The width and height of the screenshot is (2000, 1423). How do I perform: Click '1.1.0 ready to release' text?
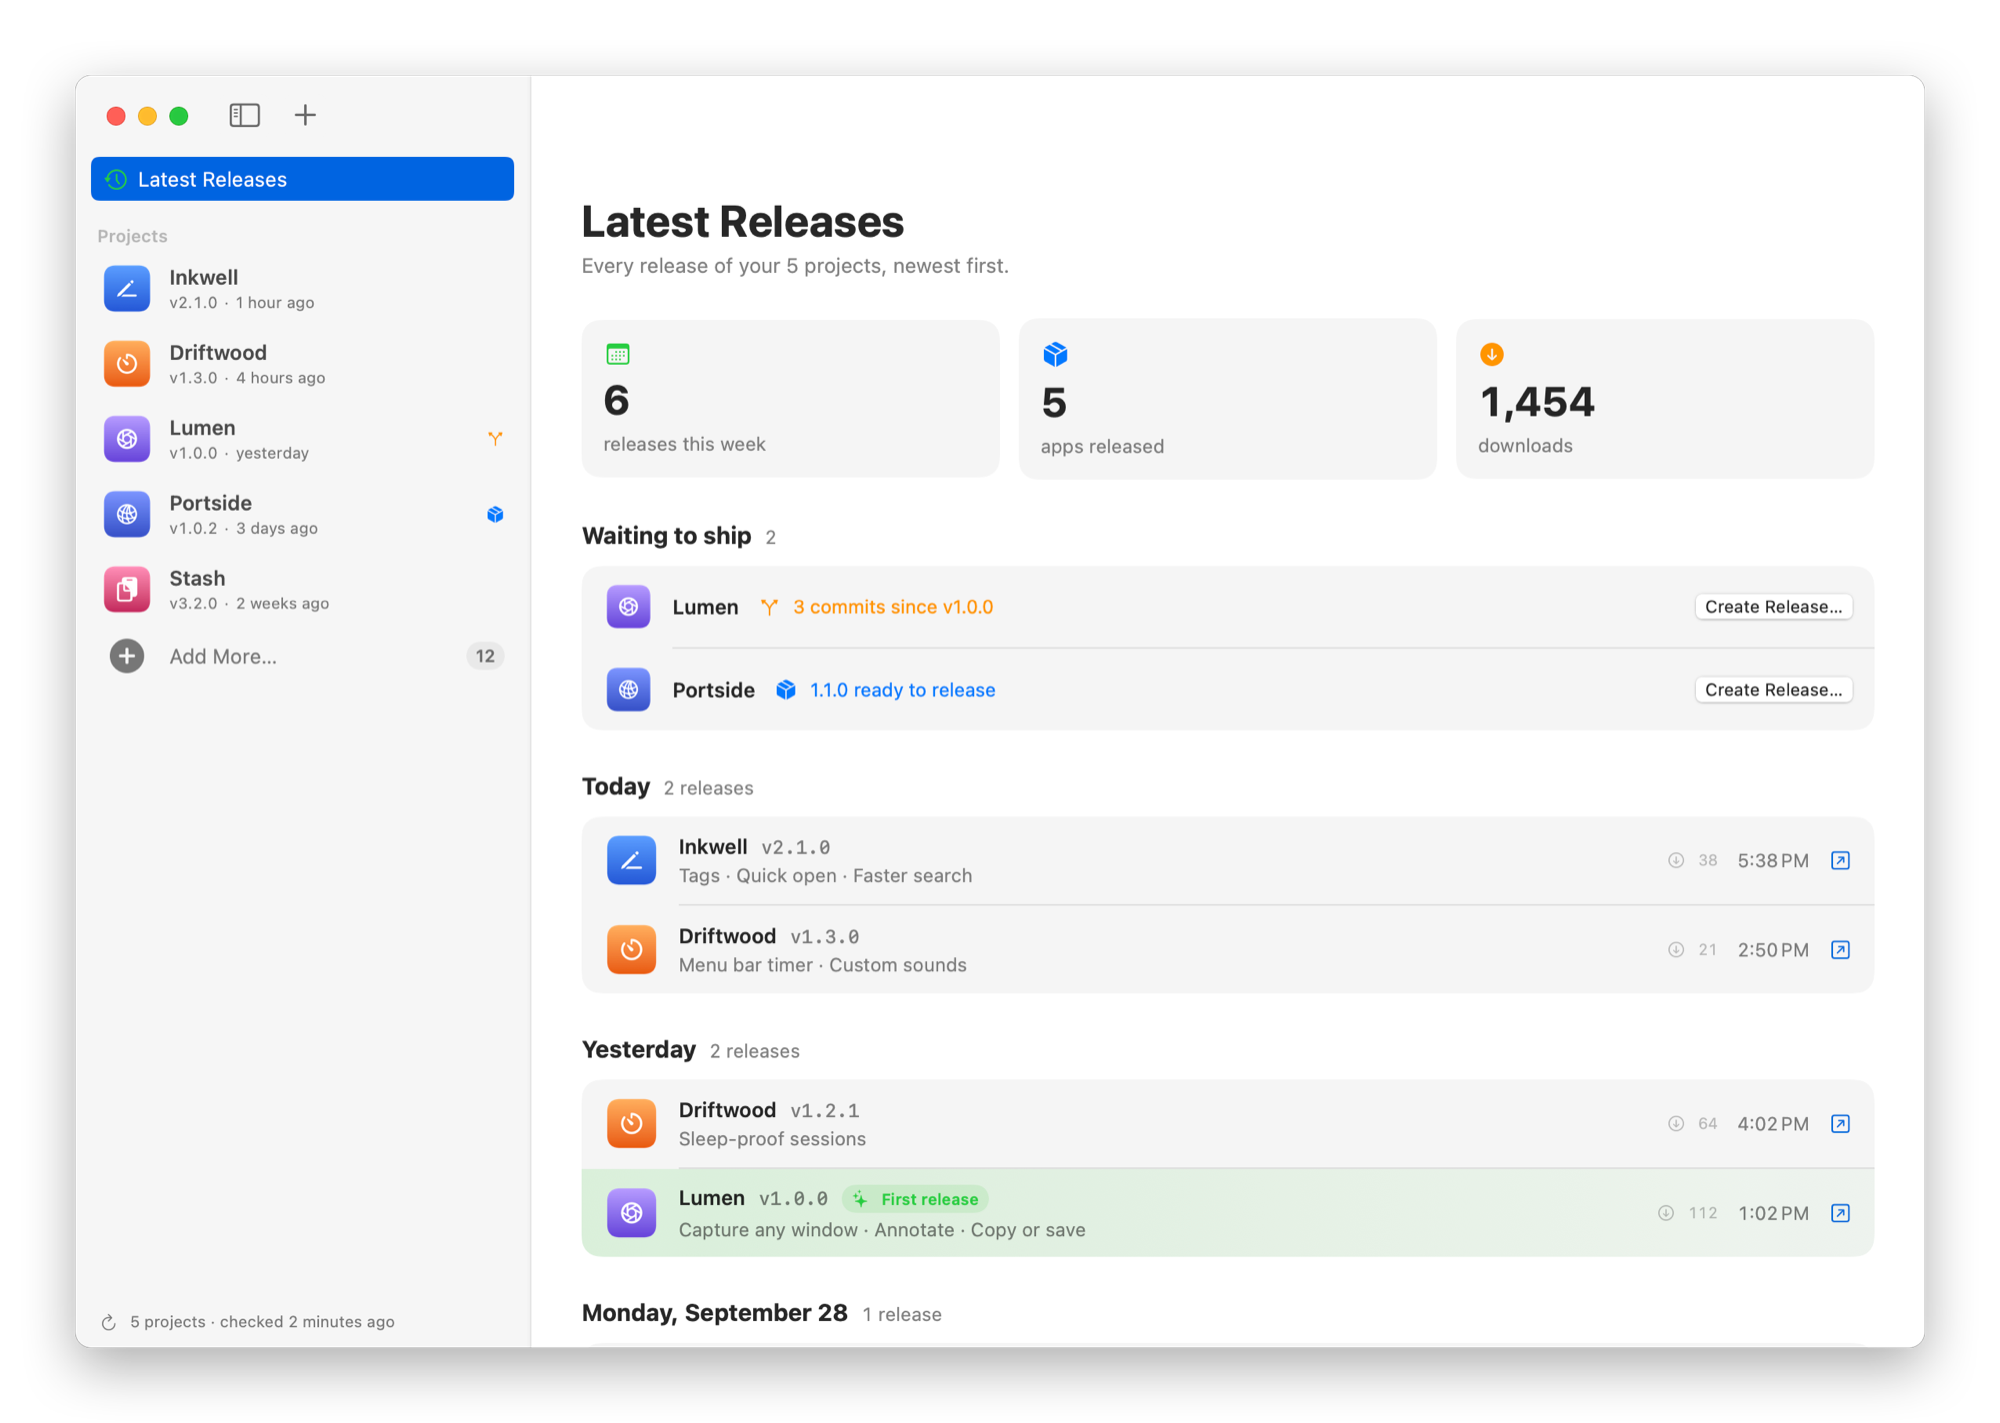[902, 690]
